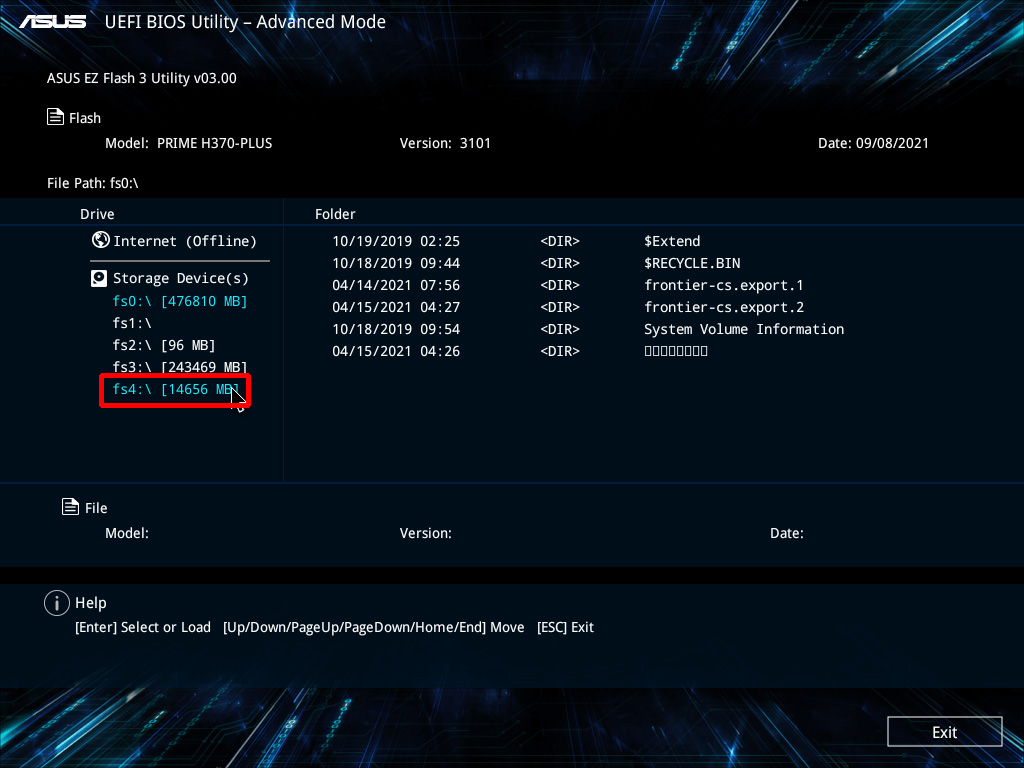
Task: Click the UEFI BIOS Utility – Advanced Mode title
Action: click(245, 22)
